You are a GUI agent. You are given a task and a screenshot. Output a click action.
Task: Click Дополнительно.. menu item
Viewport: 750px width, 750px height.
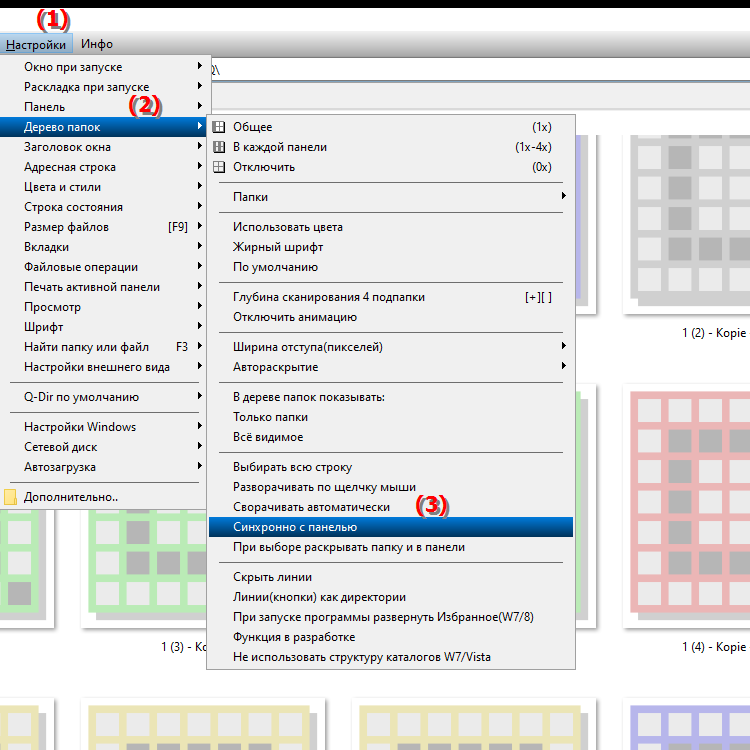point(103,497)
